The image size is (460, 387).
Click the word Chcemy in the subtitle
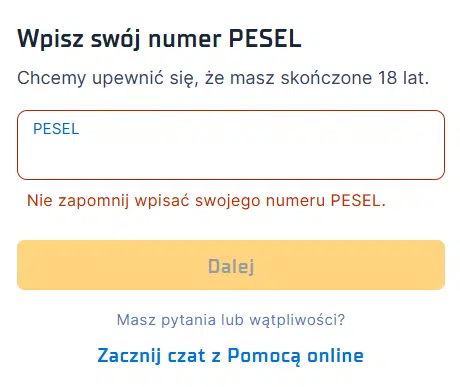tap(52, 79)
